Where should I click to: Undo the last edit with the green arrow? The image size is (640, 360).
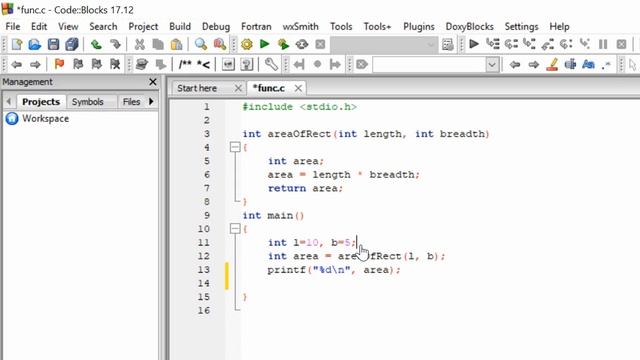(96, 44)
